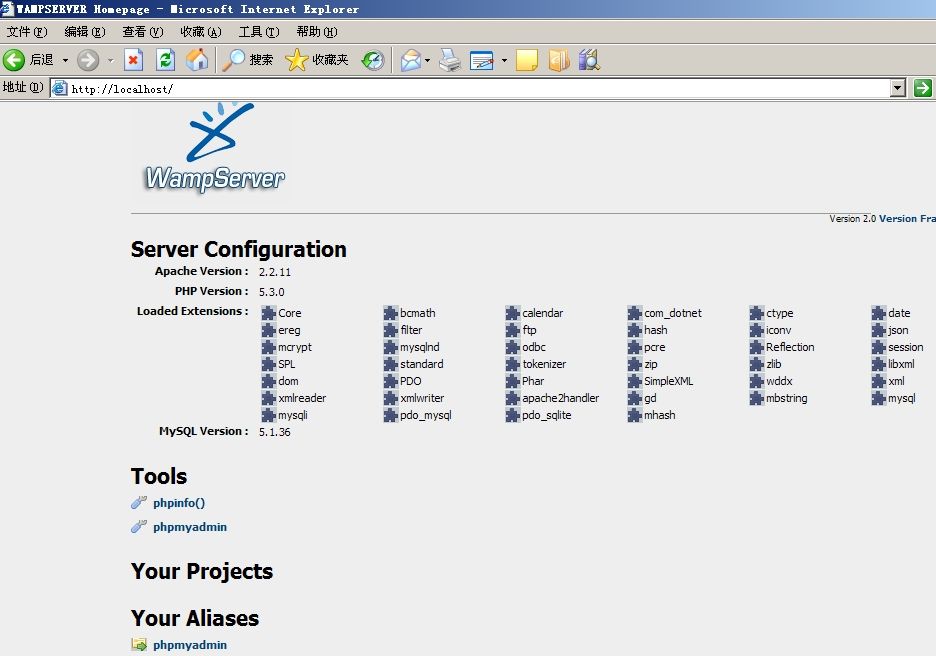Click the wrench icon beside Tools phpmyadmin
The image size is (936, 656).
pyautogui.click(x=139, y=526)
